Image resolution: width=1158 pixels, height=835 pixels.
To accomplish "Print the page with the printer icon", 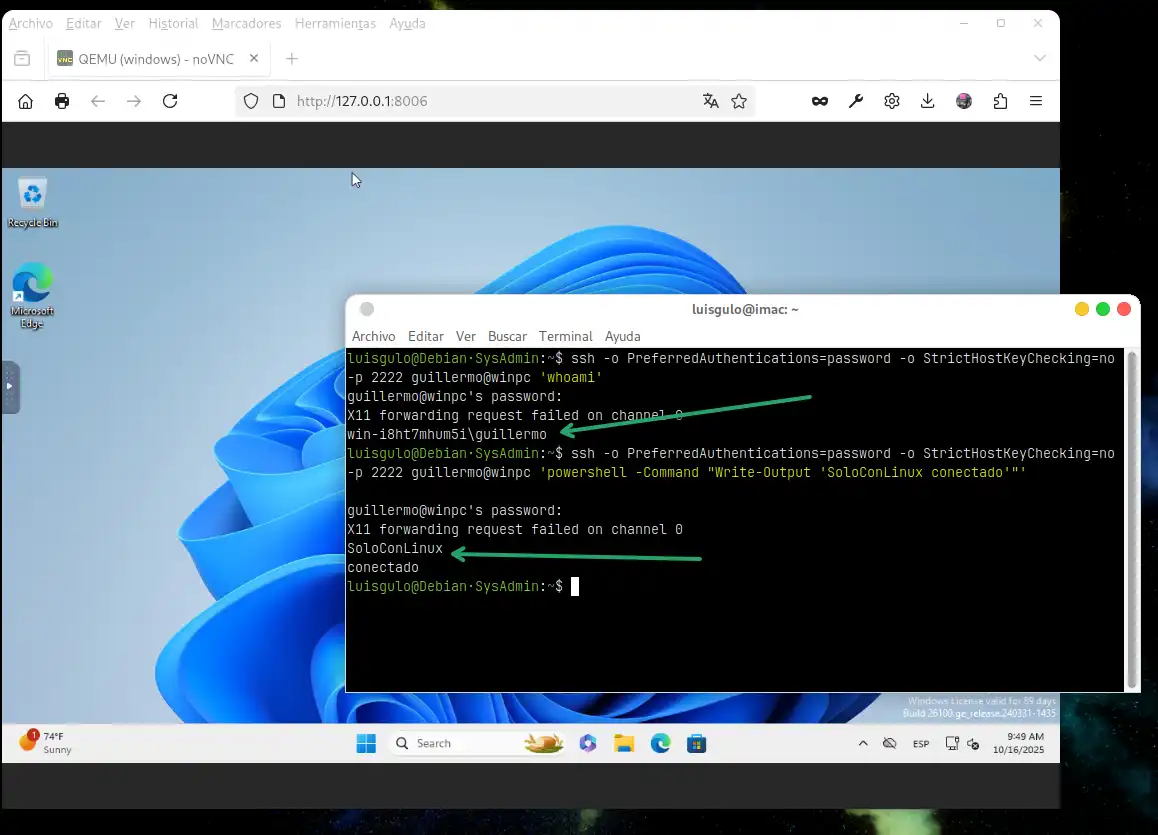I will pyautogui.click(x=62, y=101).
